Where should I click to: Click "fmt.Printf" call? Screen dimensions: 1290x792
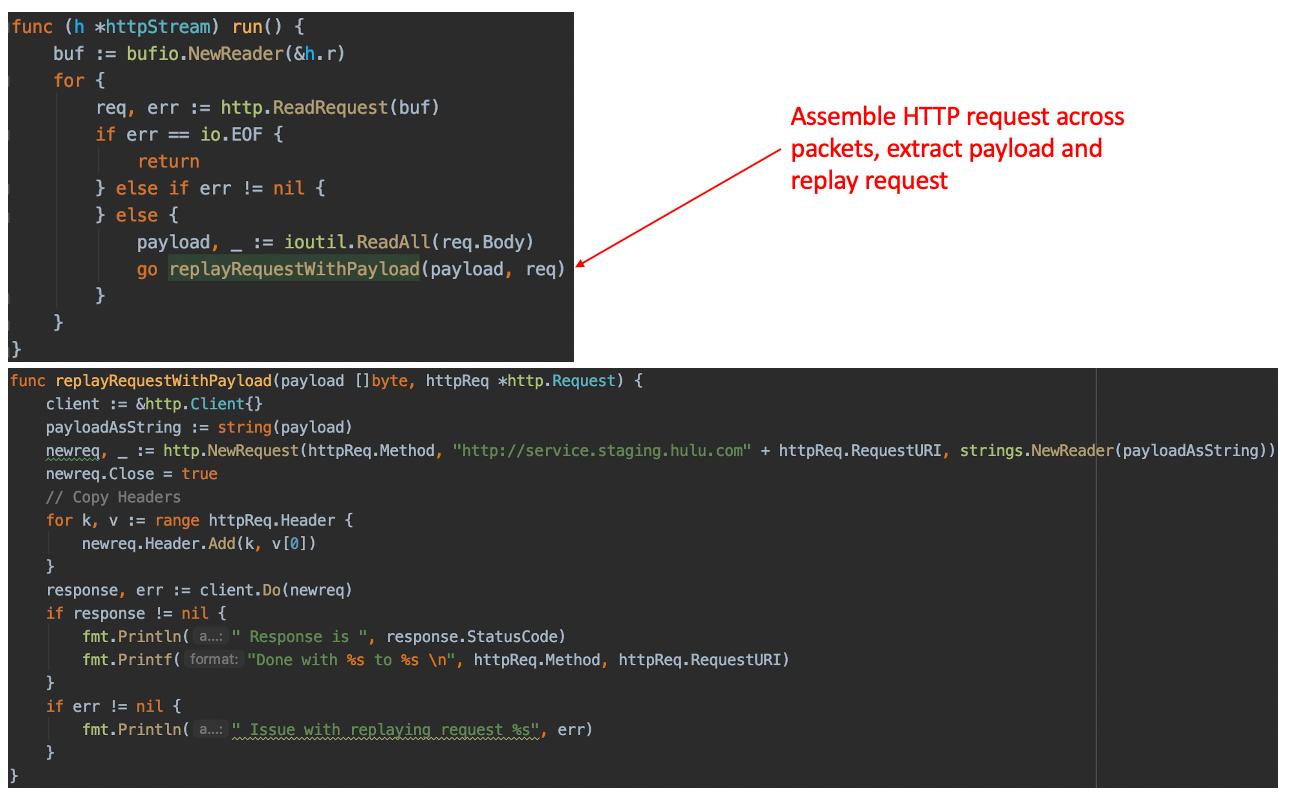pos(127,660)
